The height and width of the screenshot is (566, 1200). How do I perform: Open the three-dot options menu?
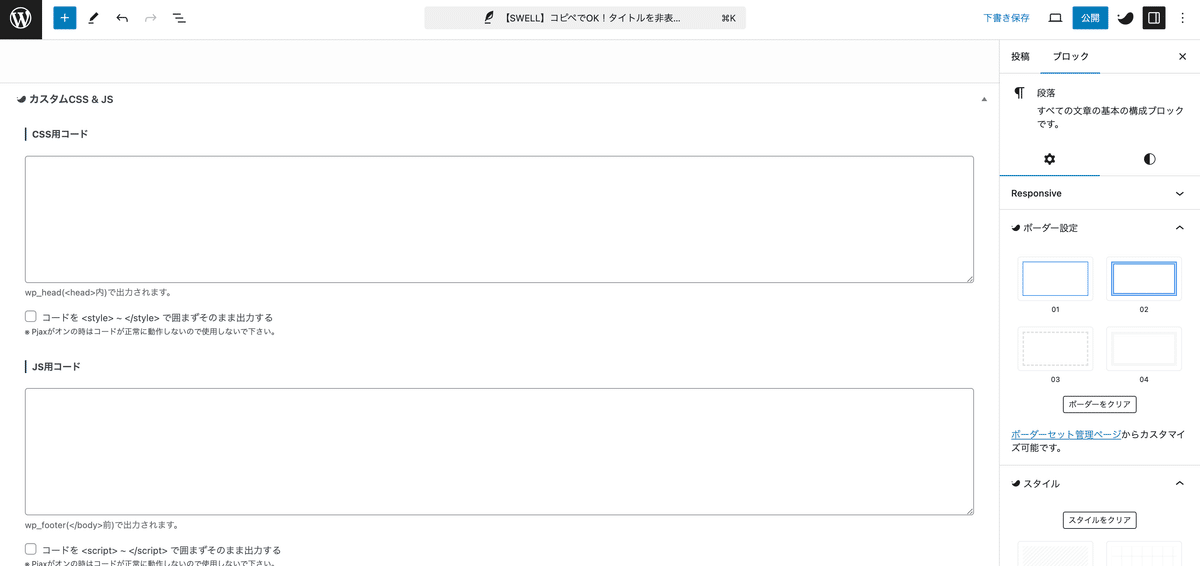pos(1184,18)
